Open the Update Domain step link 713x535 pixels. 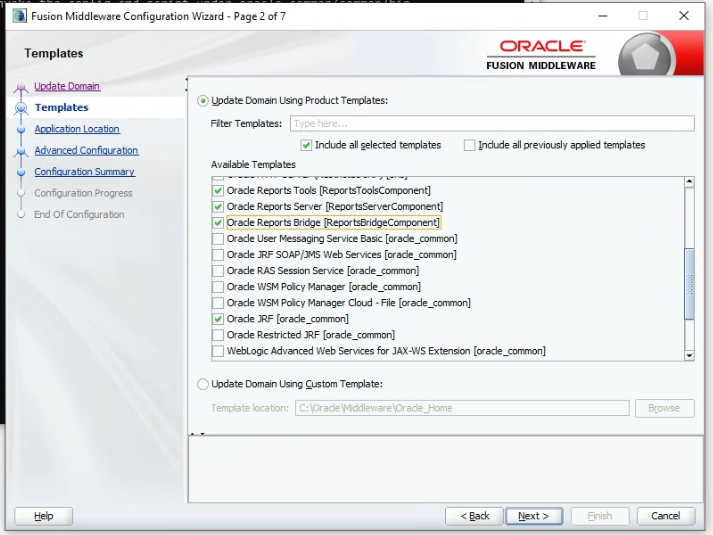[x=67, y=86]
